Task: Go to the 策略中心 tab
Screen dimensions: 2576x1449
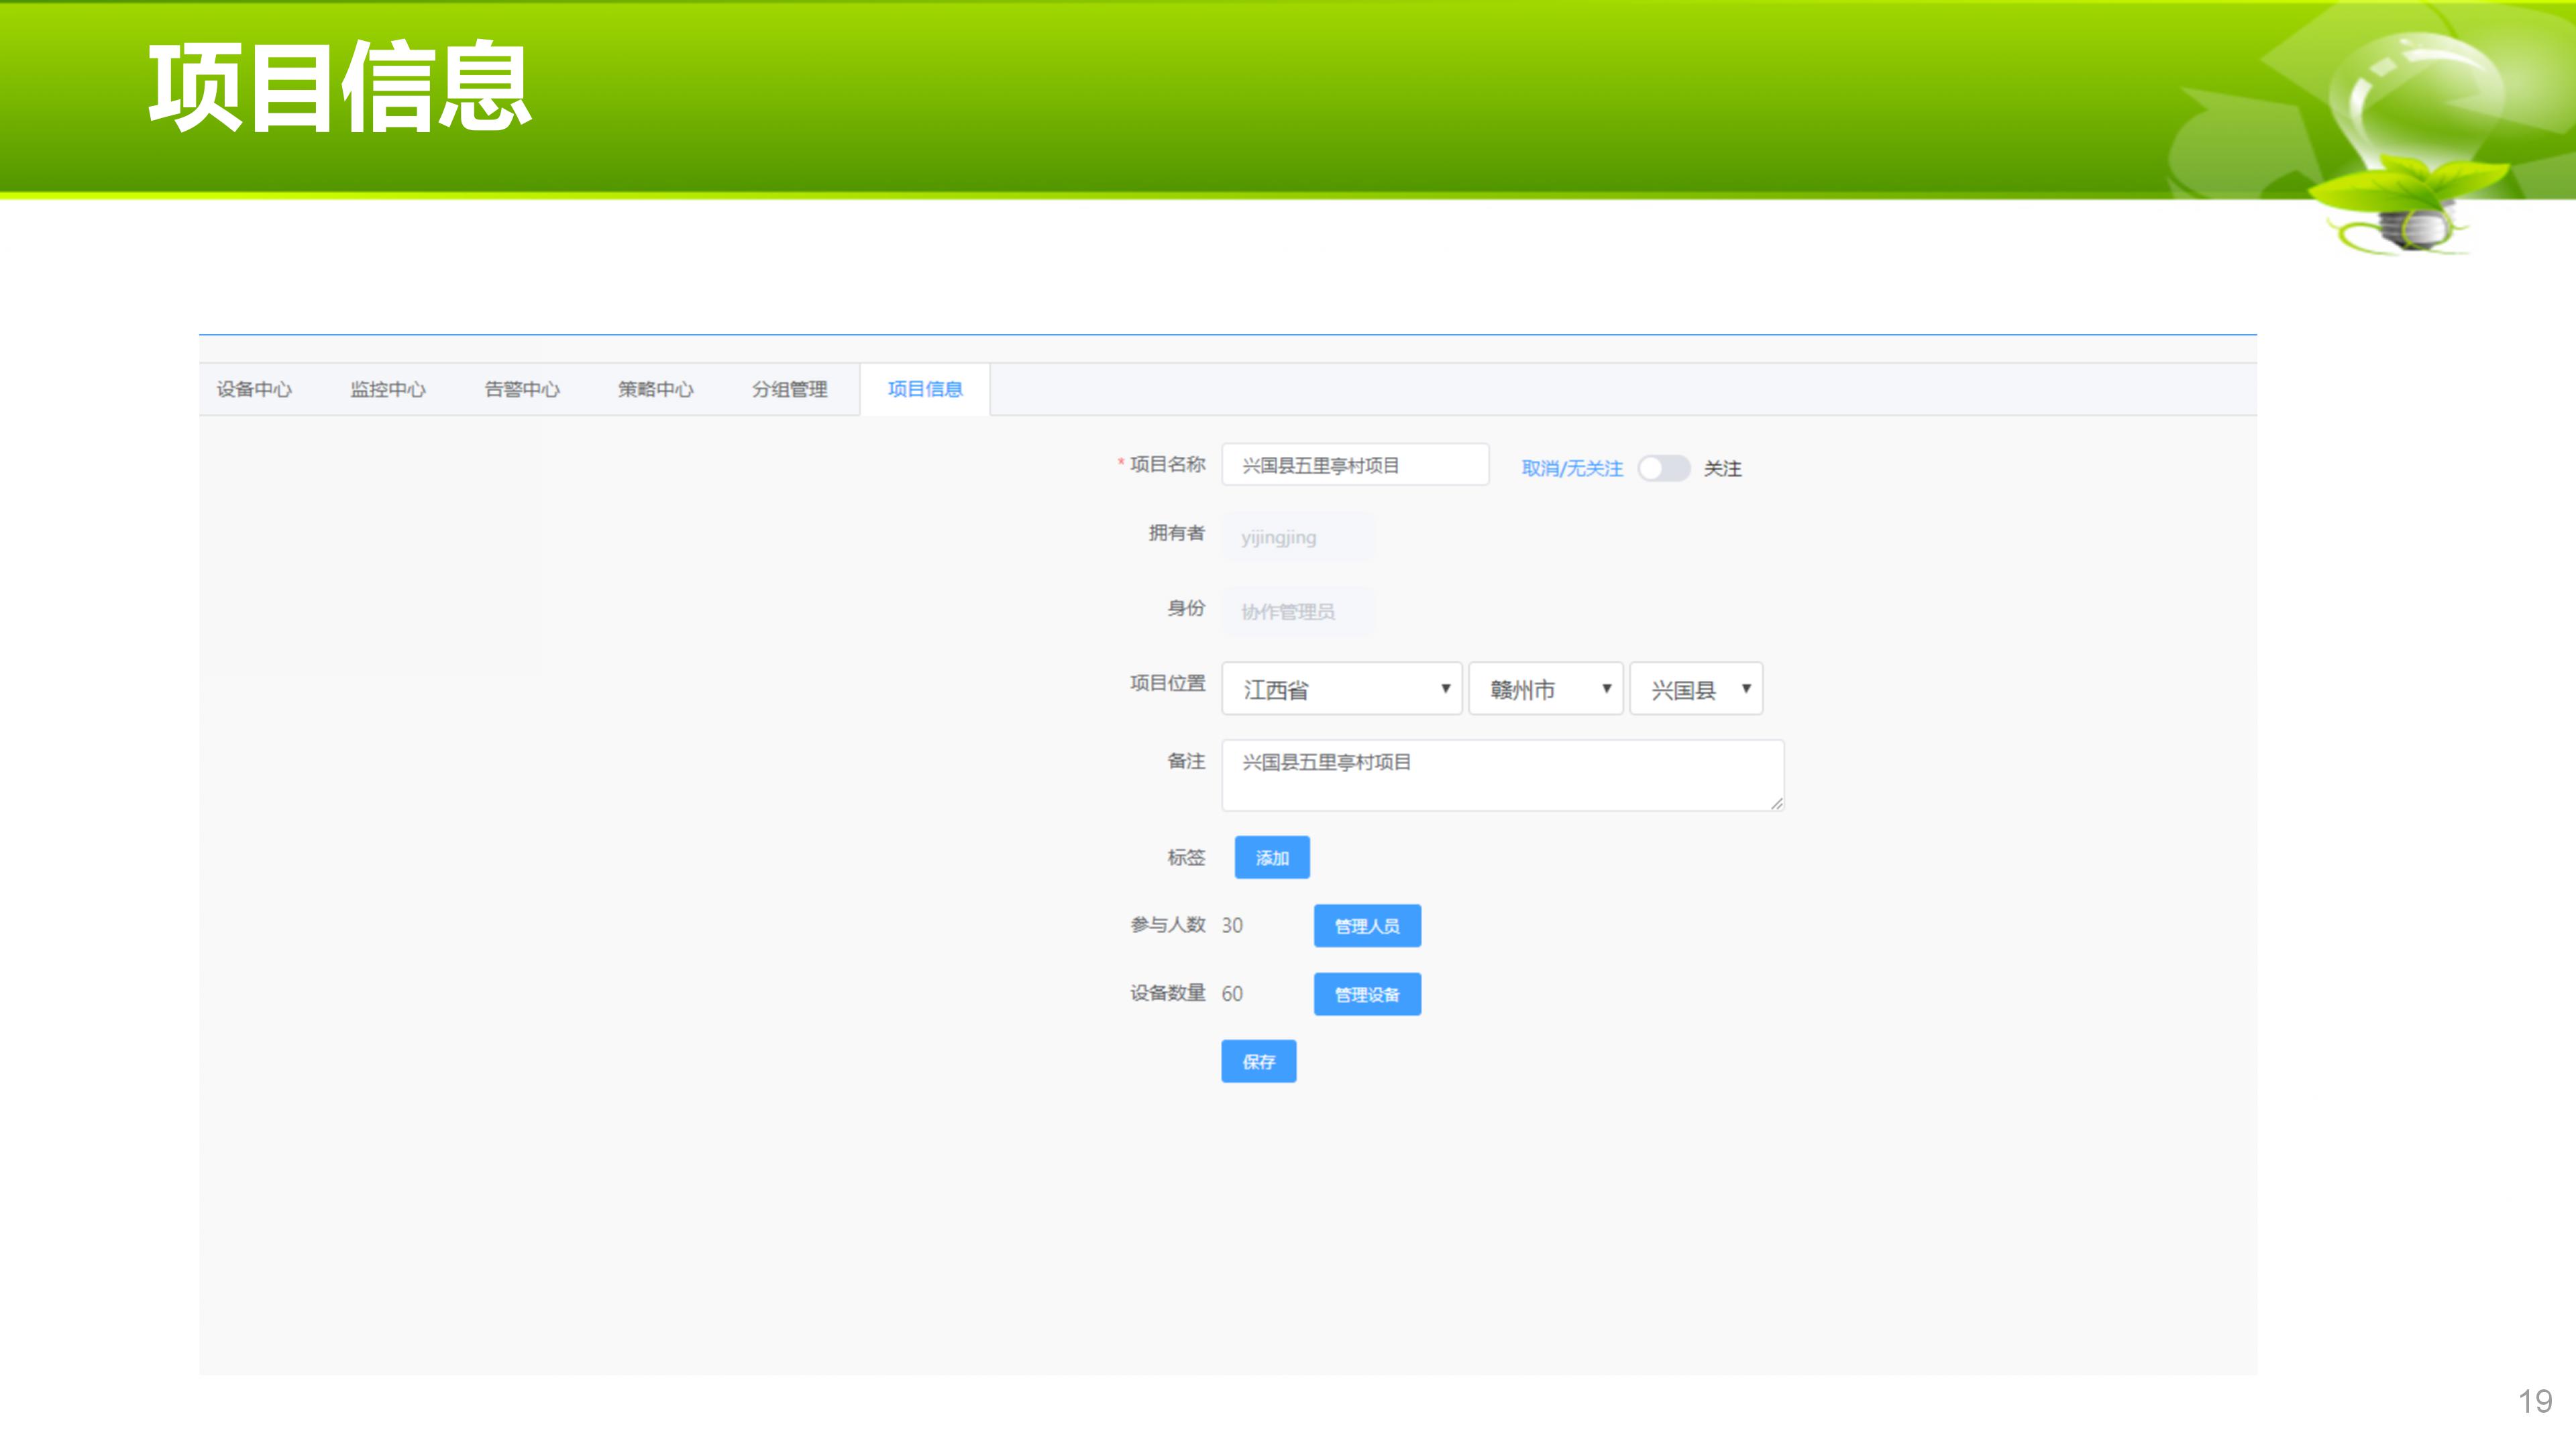Action: pyautogui.click(x=655, y=389)
